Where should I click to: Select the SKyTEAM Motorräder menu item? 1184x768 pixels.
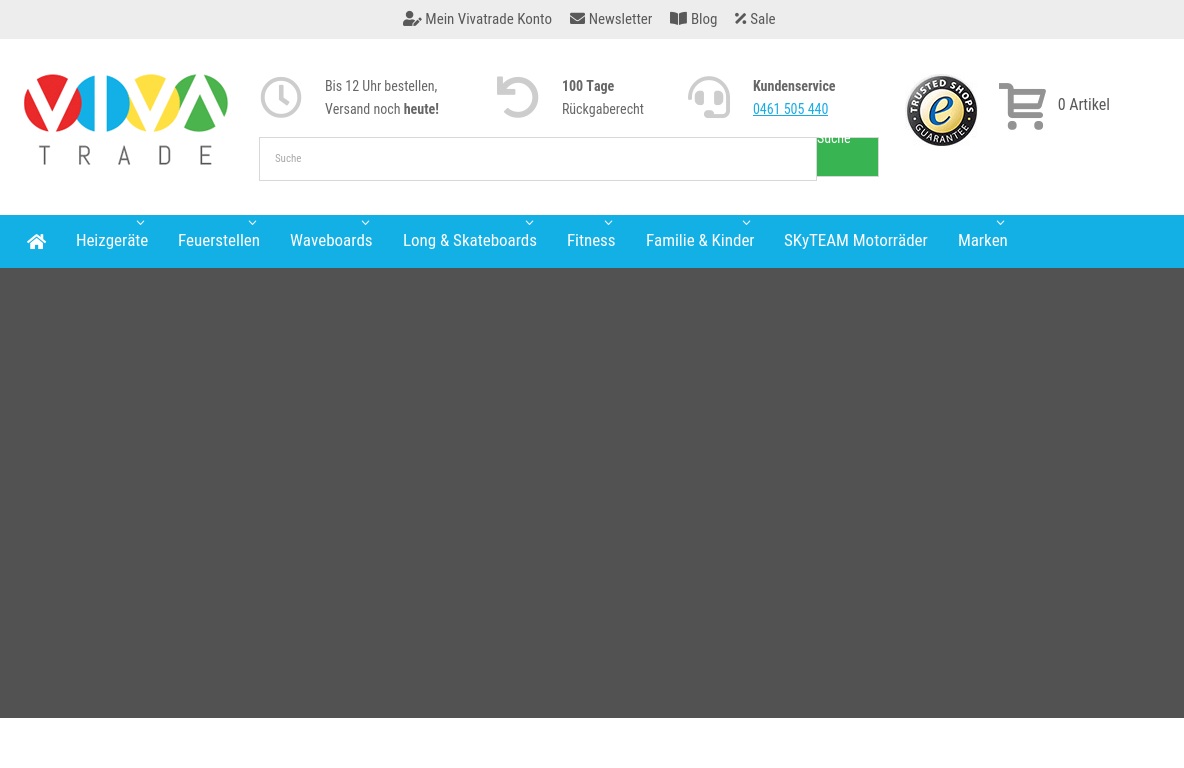[x=855, y=241]
